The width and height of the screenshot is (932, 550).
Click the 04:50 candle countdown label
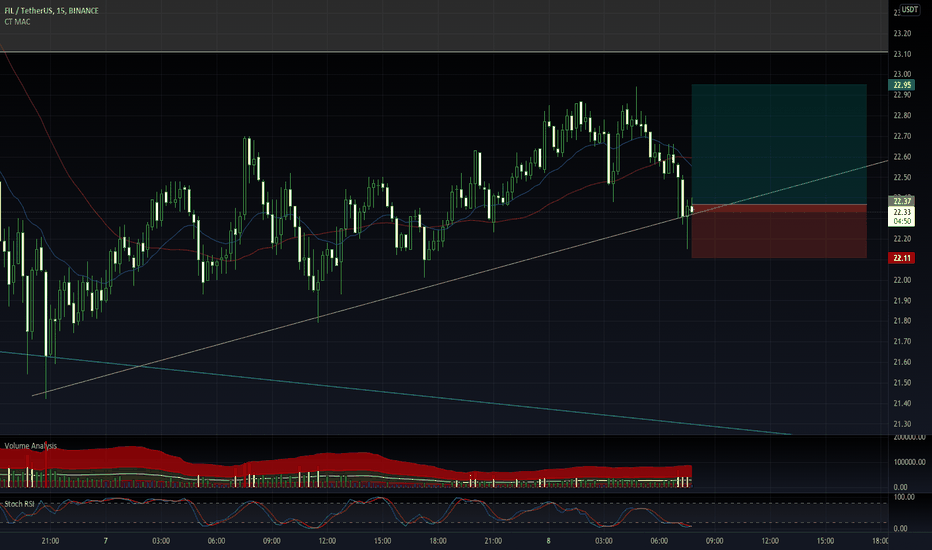[901, 221]
